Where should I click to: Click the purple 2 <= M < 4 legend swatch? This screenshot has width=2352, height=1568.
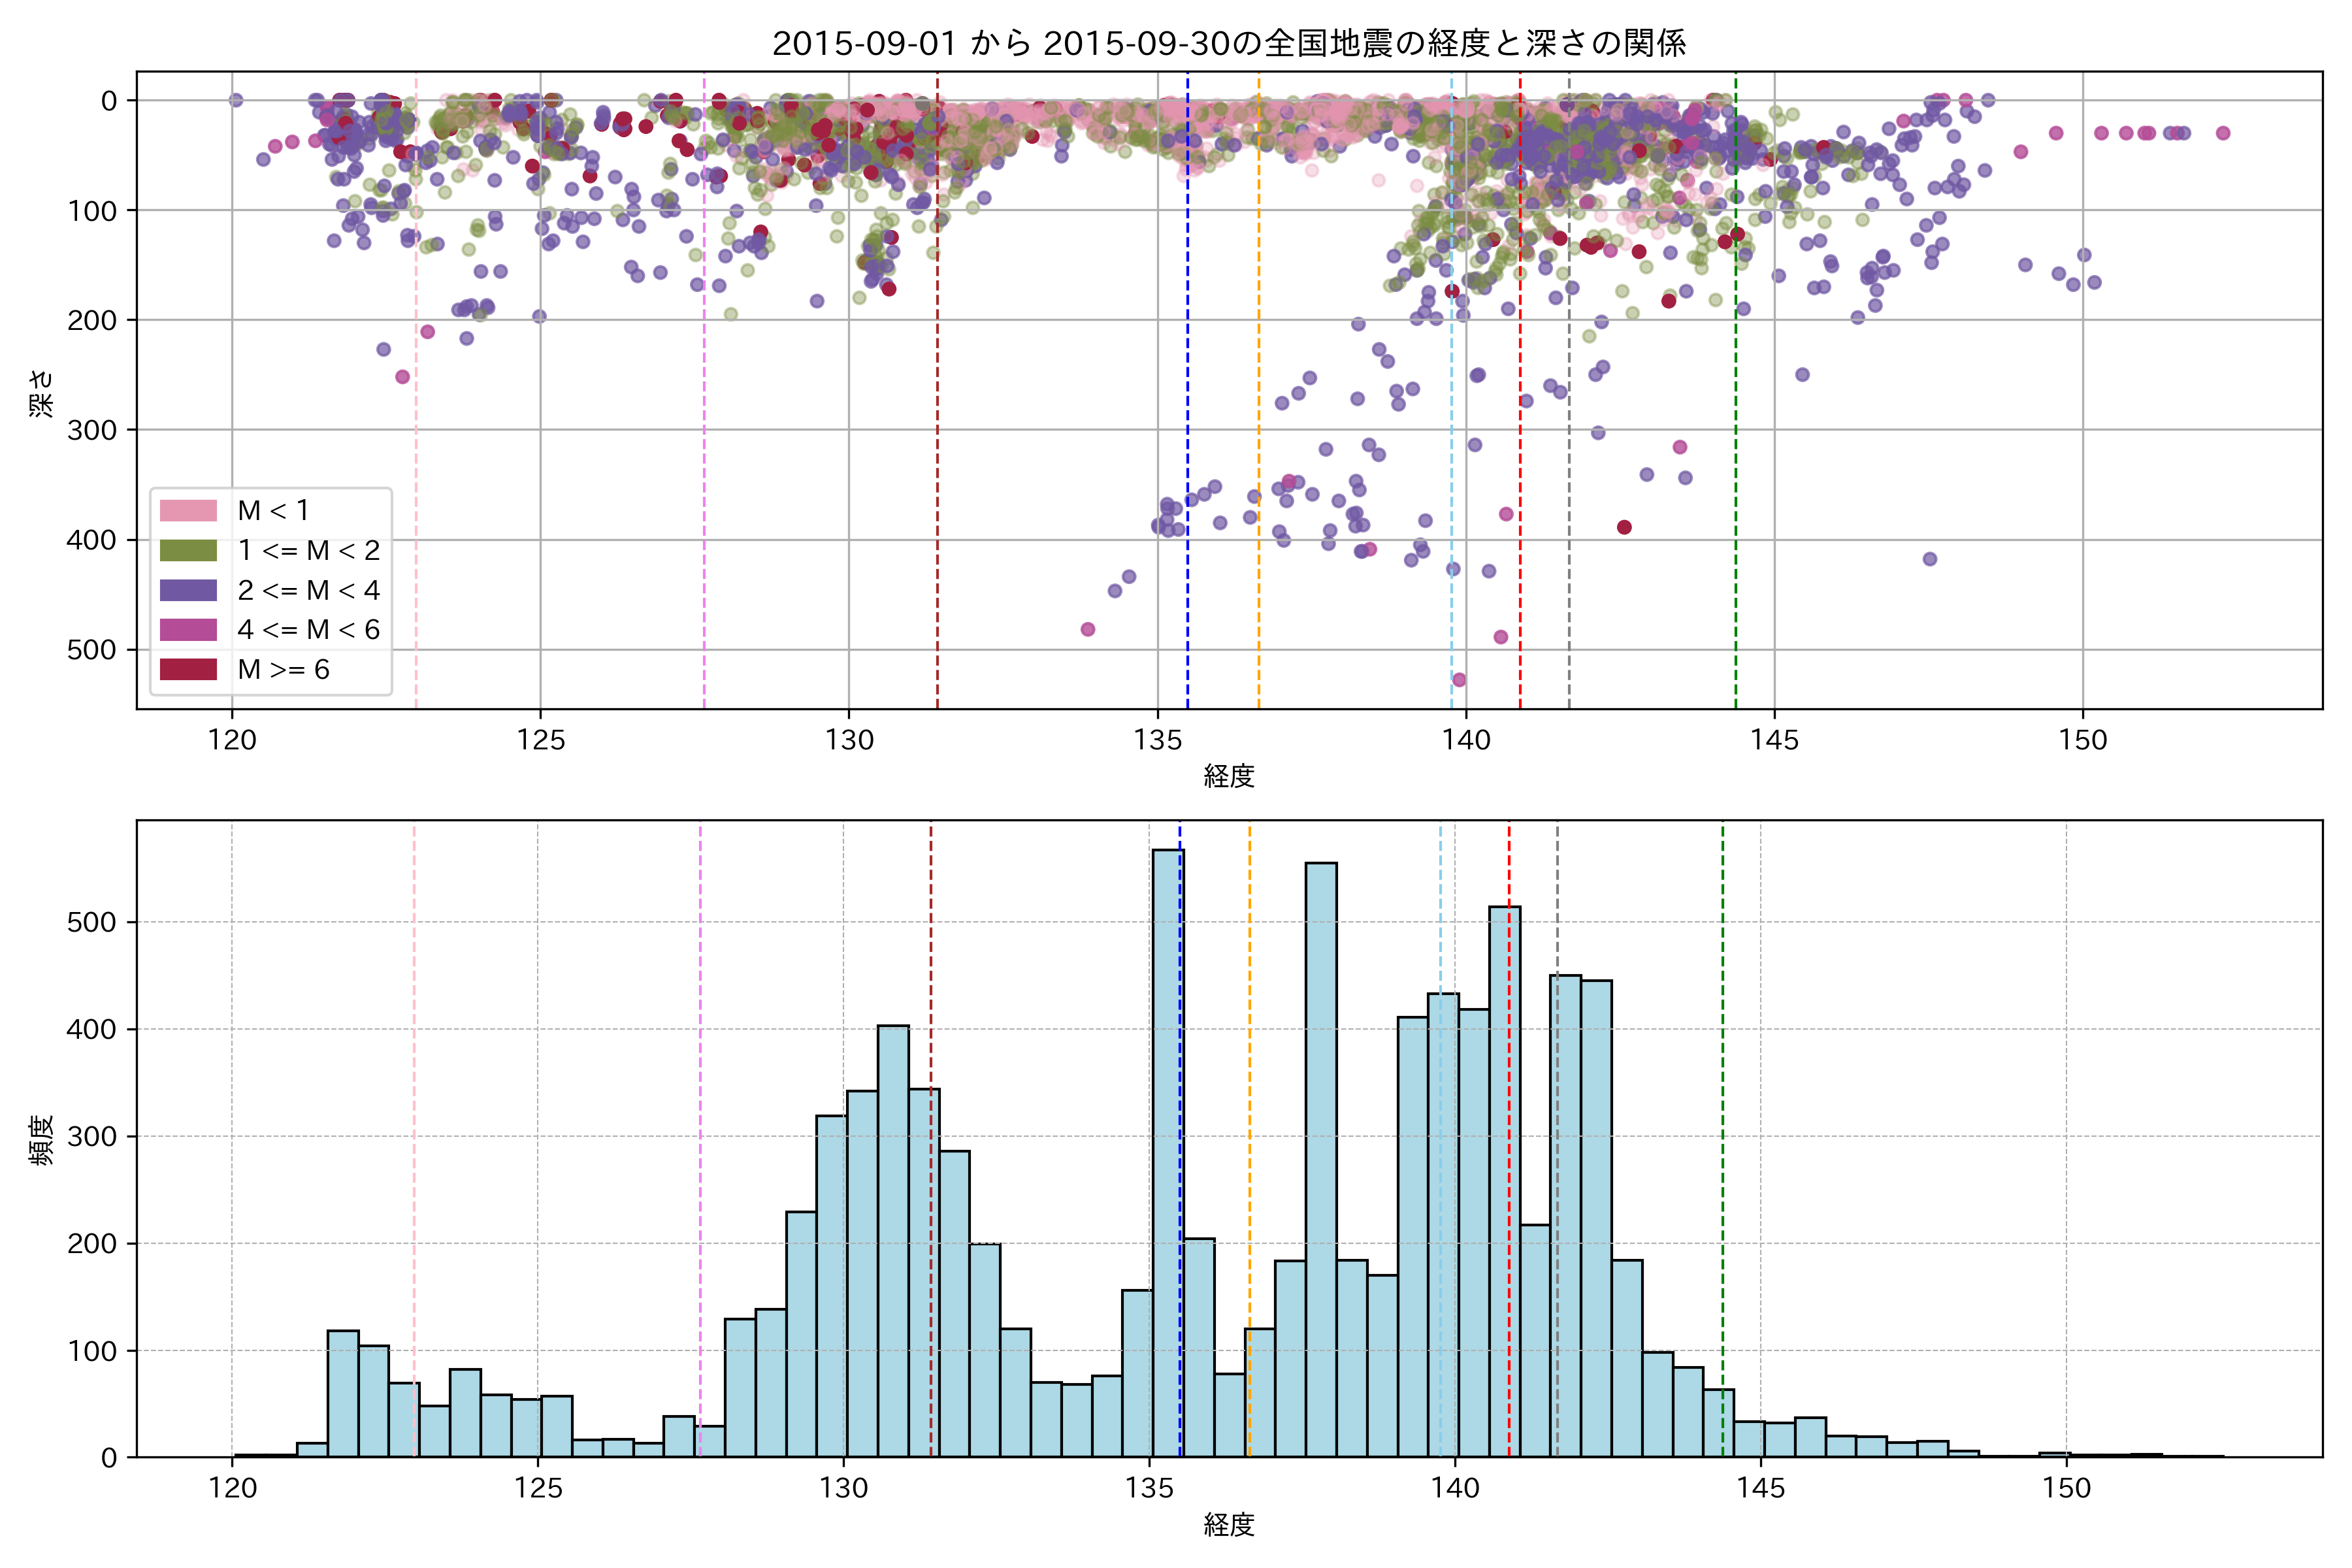coord(188,591)
